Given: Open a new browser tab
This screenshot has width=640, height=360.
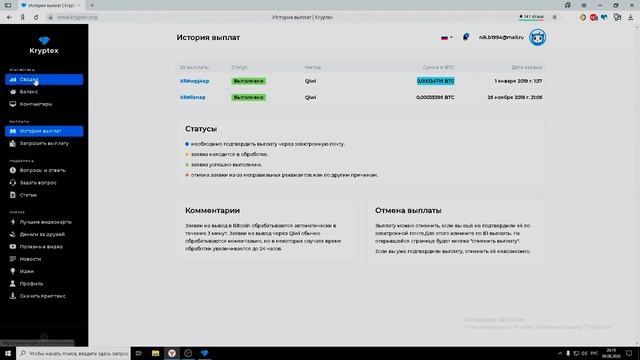Looking at the screenshot, I should (92, 5).
